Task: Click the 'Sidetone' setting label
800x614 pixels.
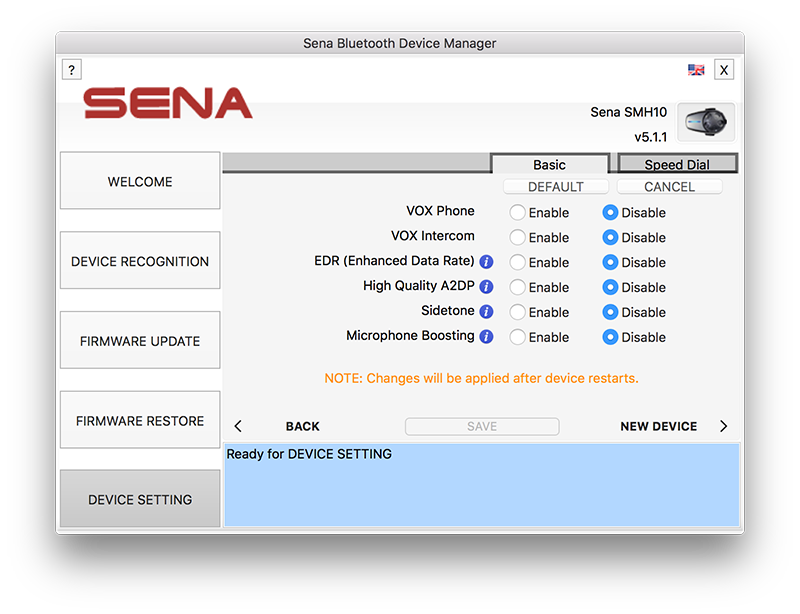Action: 448,310
